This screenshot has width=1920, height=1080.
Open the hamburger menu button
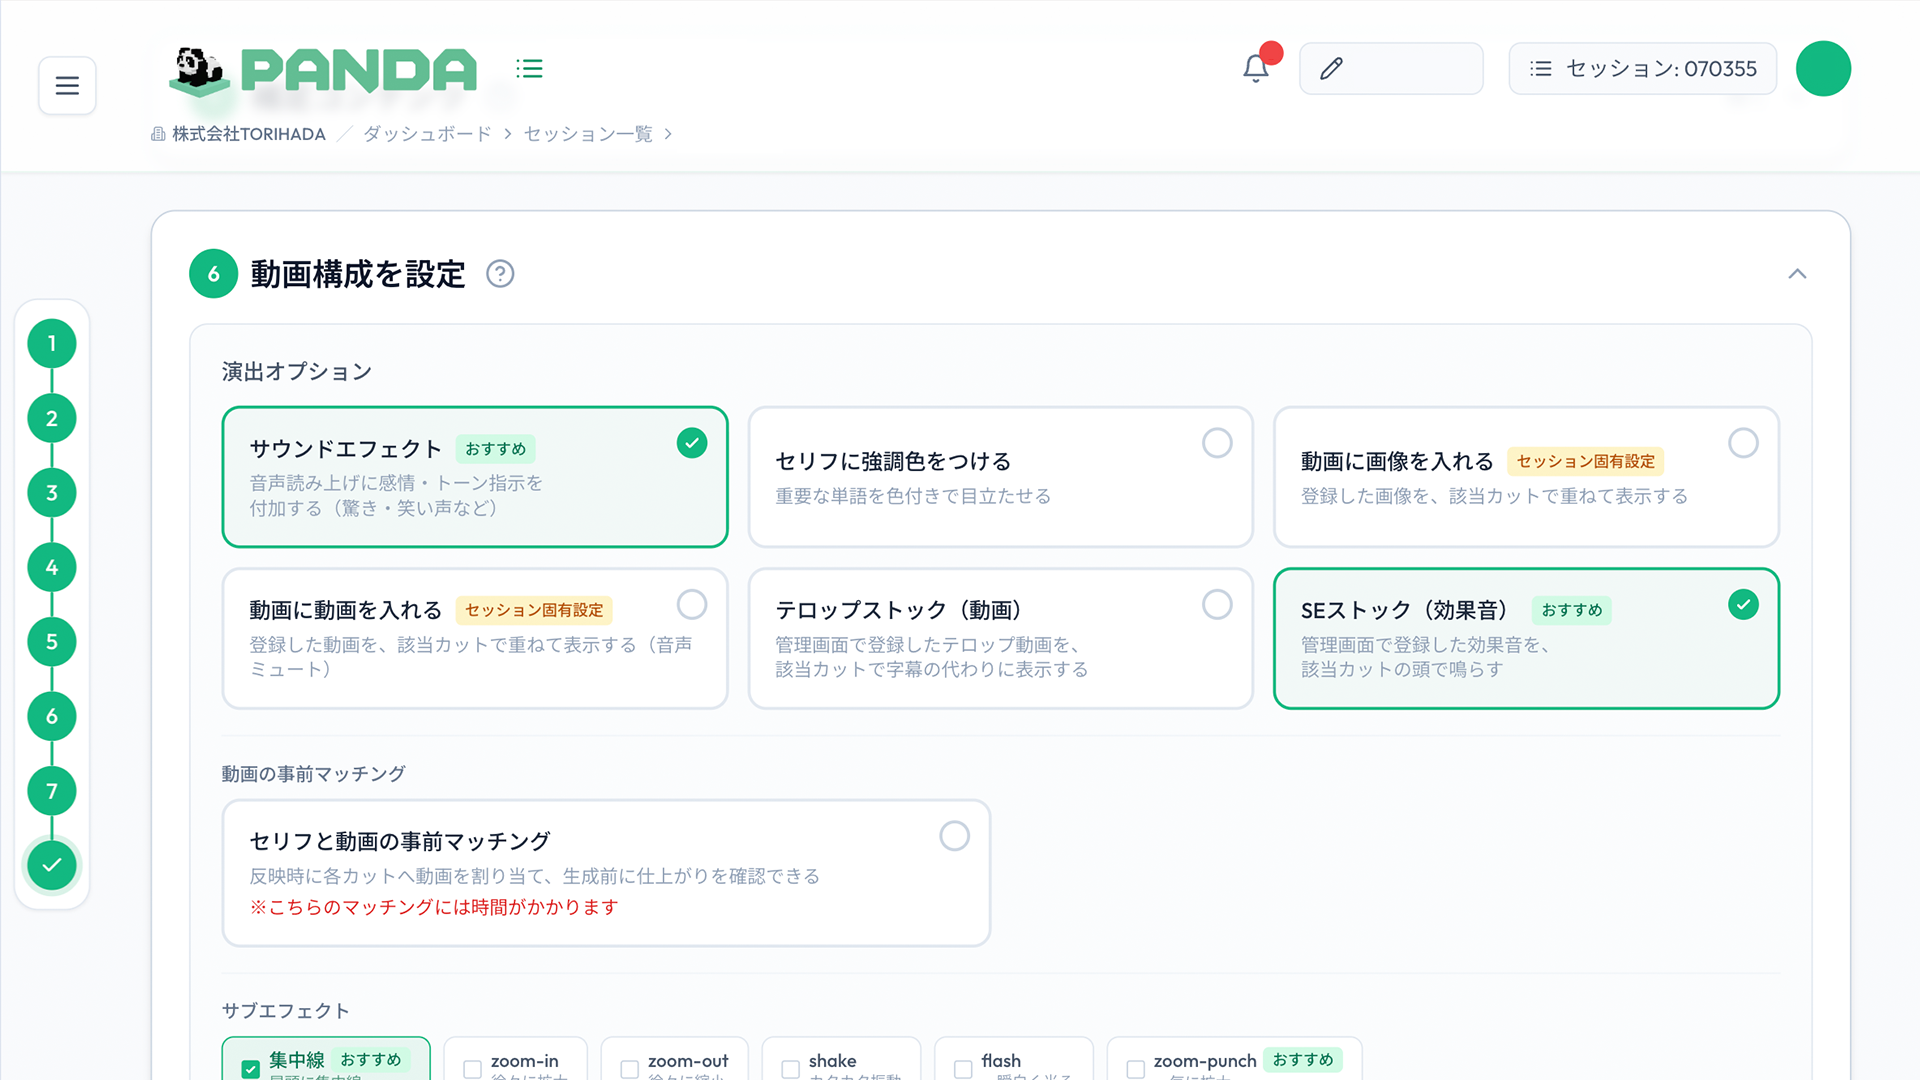tap(67, 86)
